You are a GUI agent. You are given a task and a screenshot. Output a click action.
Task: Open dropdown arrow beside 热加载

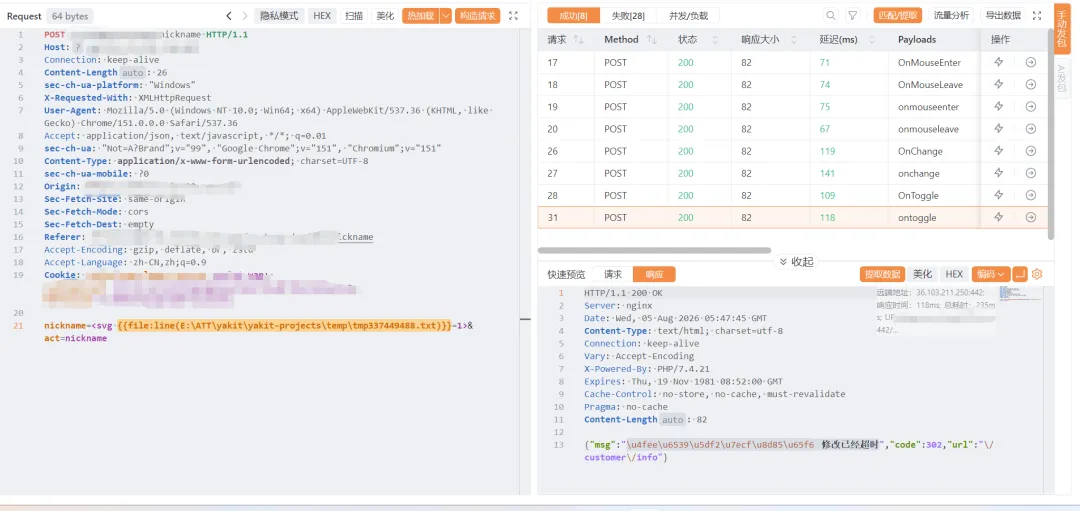point(446,16)
